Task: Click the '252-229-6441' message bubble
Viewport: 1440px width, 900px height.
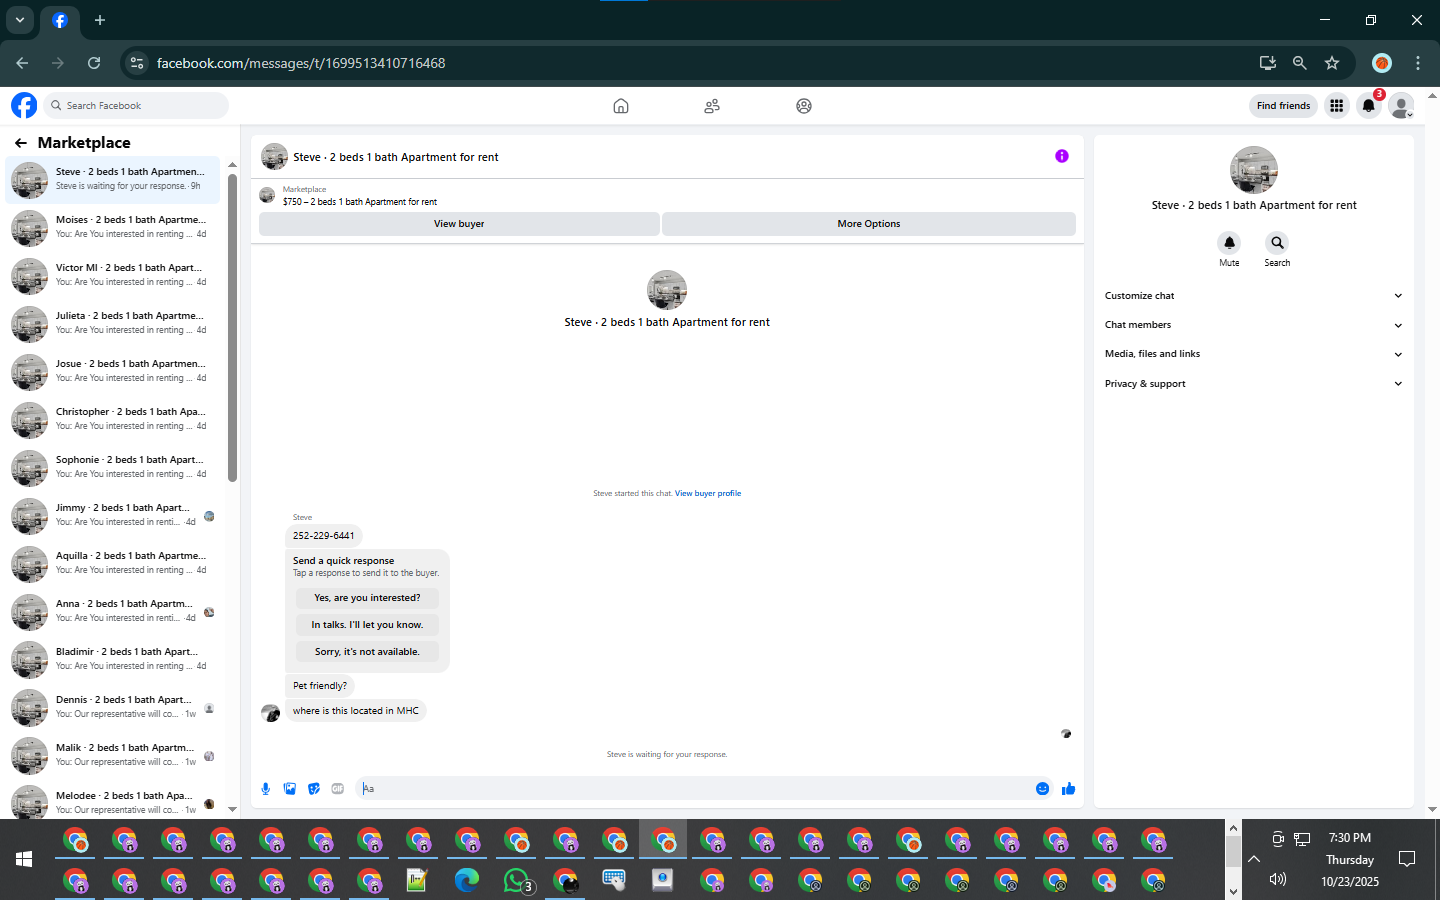Action: click(323, 536)
